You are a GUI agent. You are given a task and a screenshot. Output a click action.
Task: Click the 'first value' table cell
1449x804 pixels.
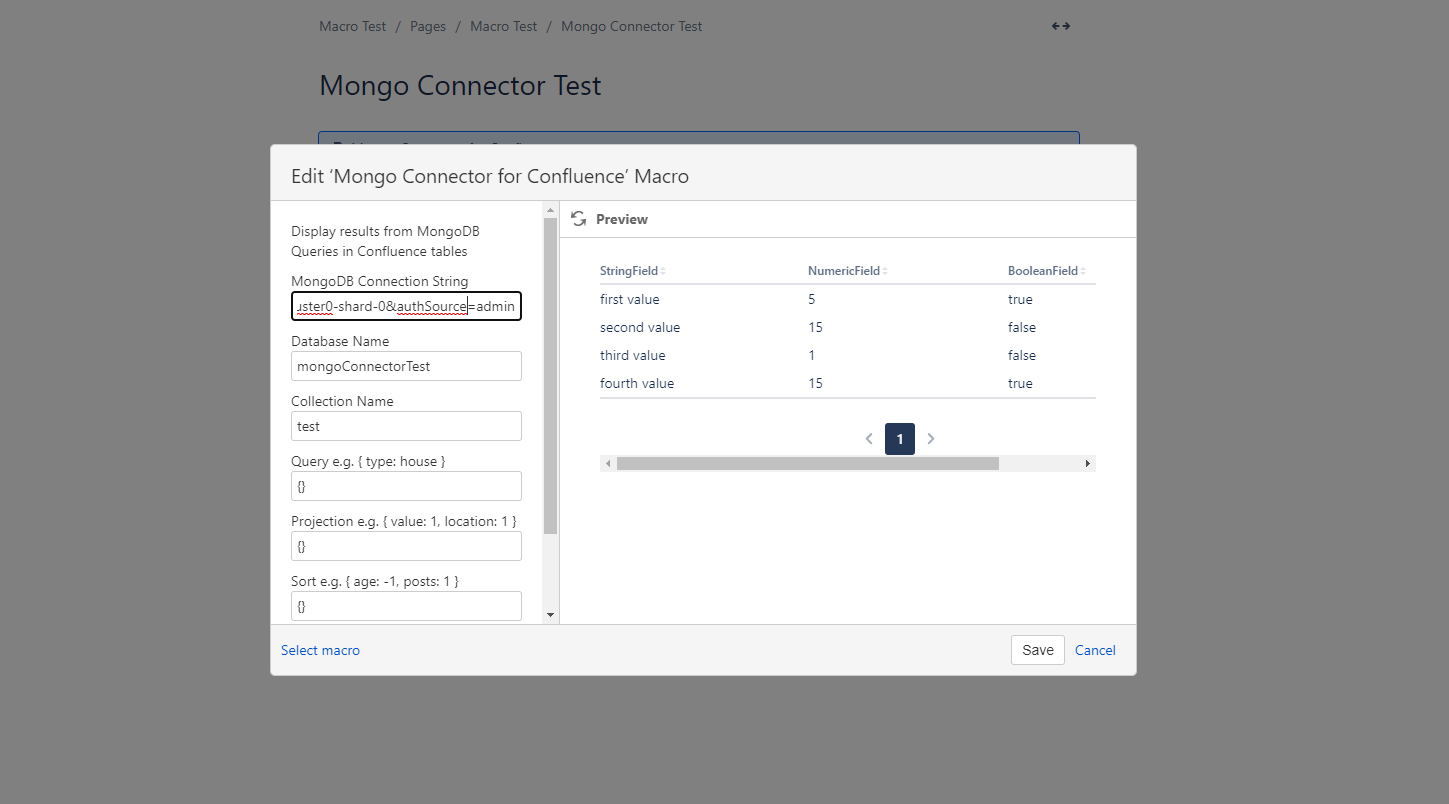(630, 299)
